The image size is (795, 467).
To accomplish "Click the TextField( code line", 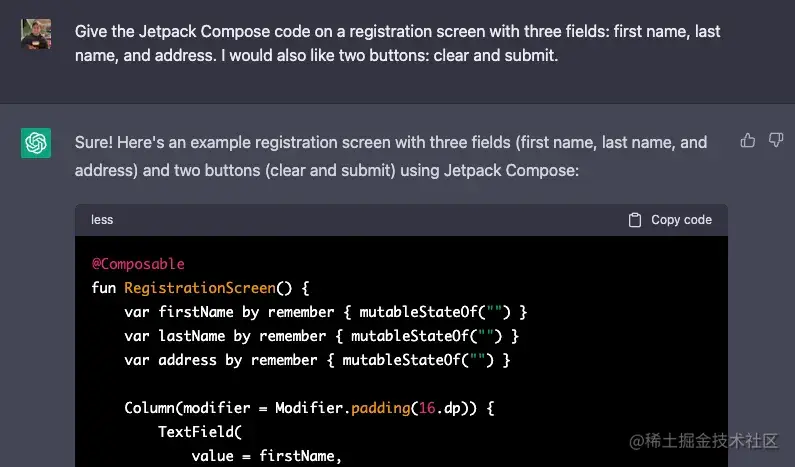I will coord(200,432).
